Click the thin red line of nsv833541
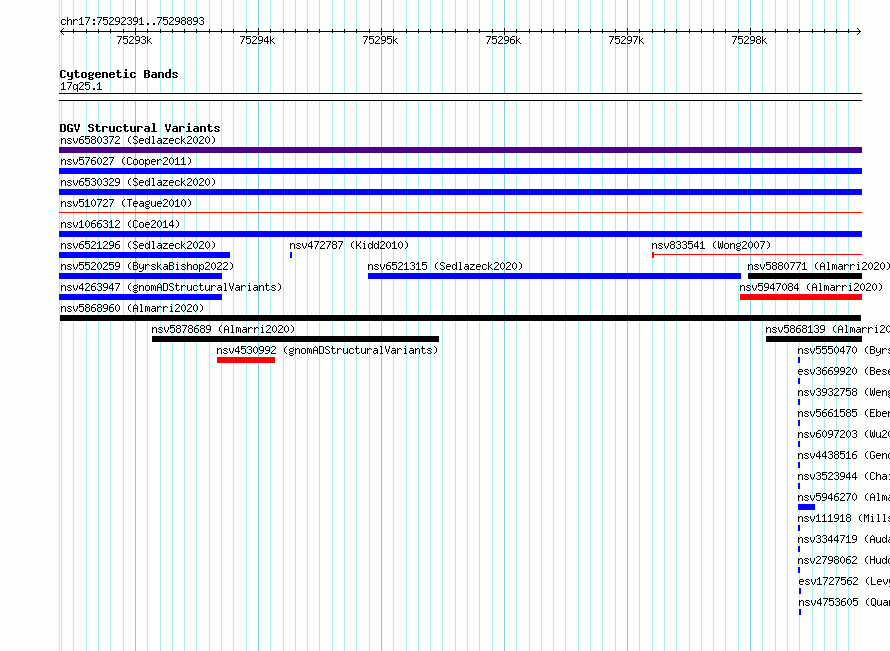Screen dimensions: 890x651 tap(757, 255)
